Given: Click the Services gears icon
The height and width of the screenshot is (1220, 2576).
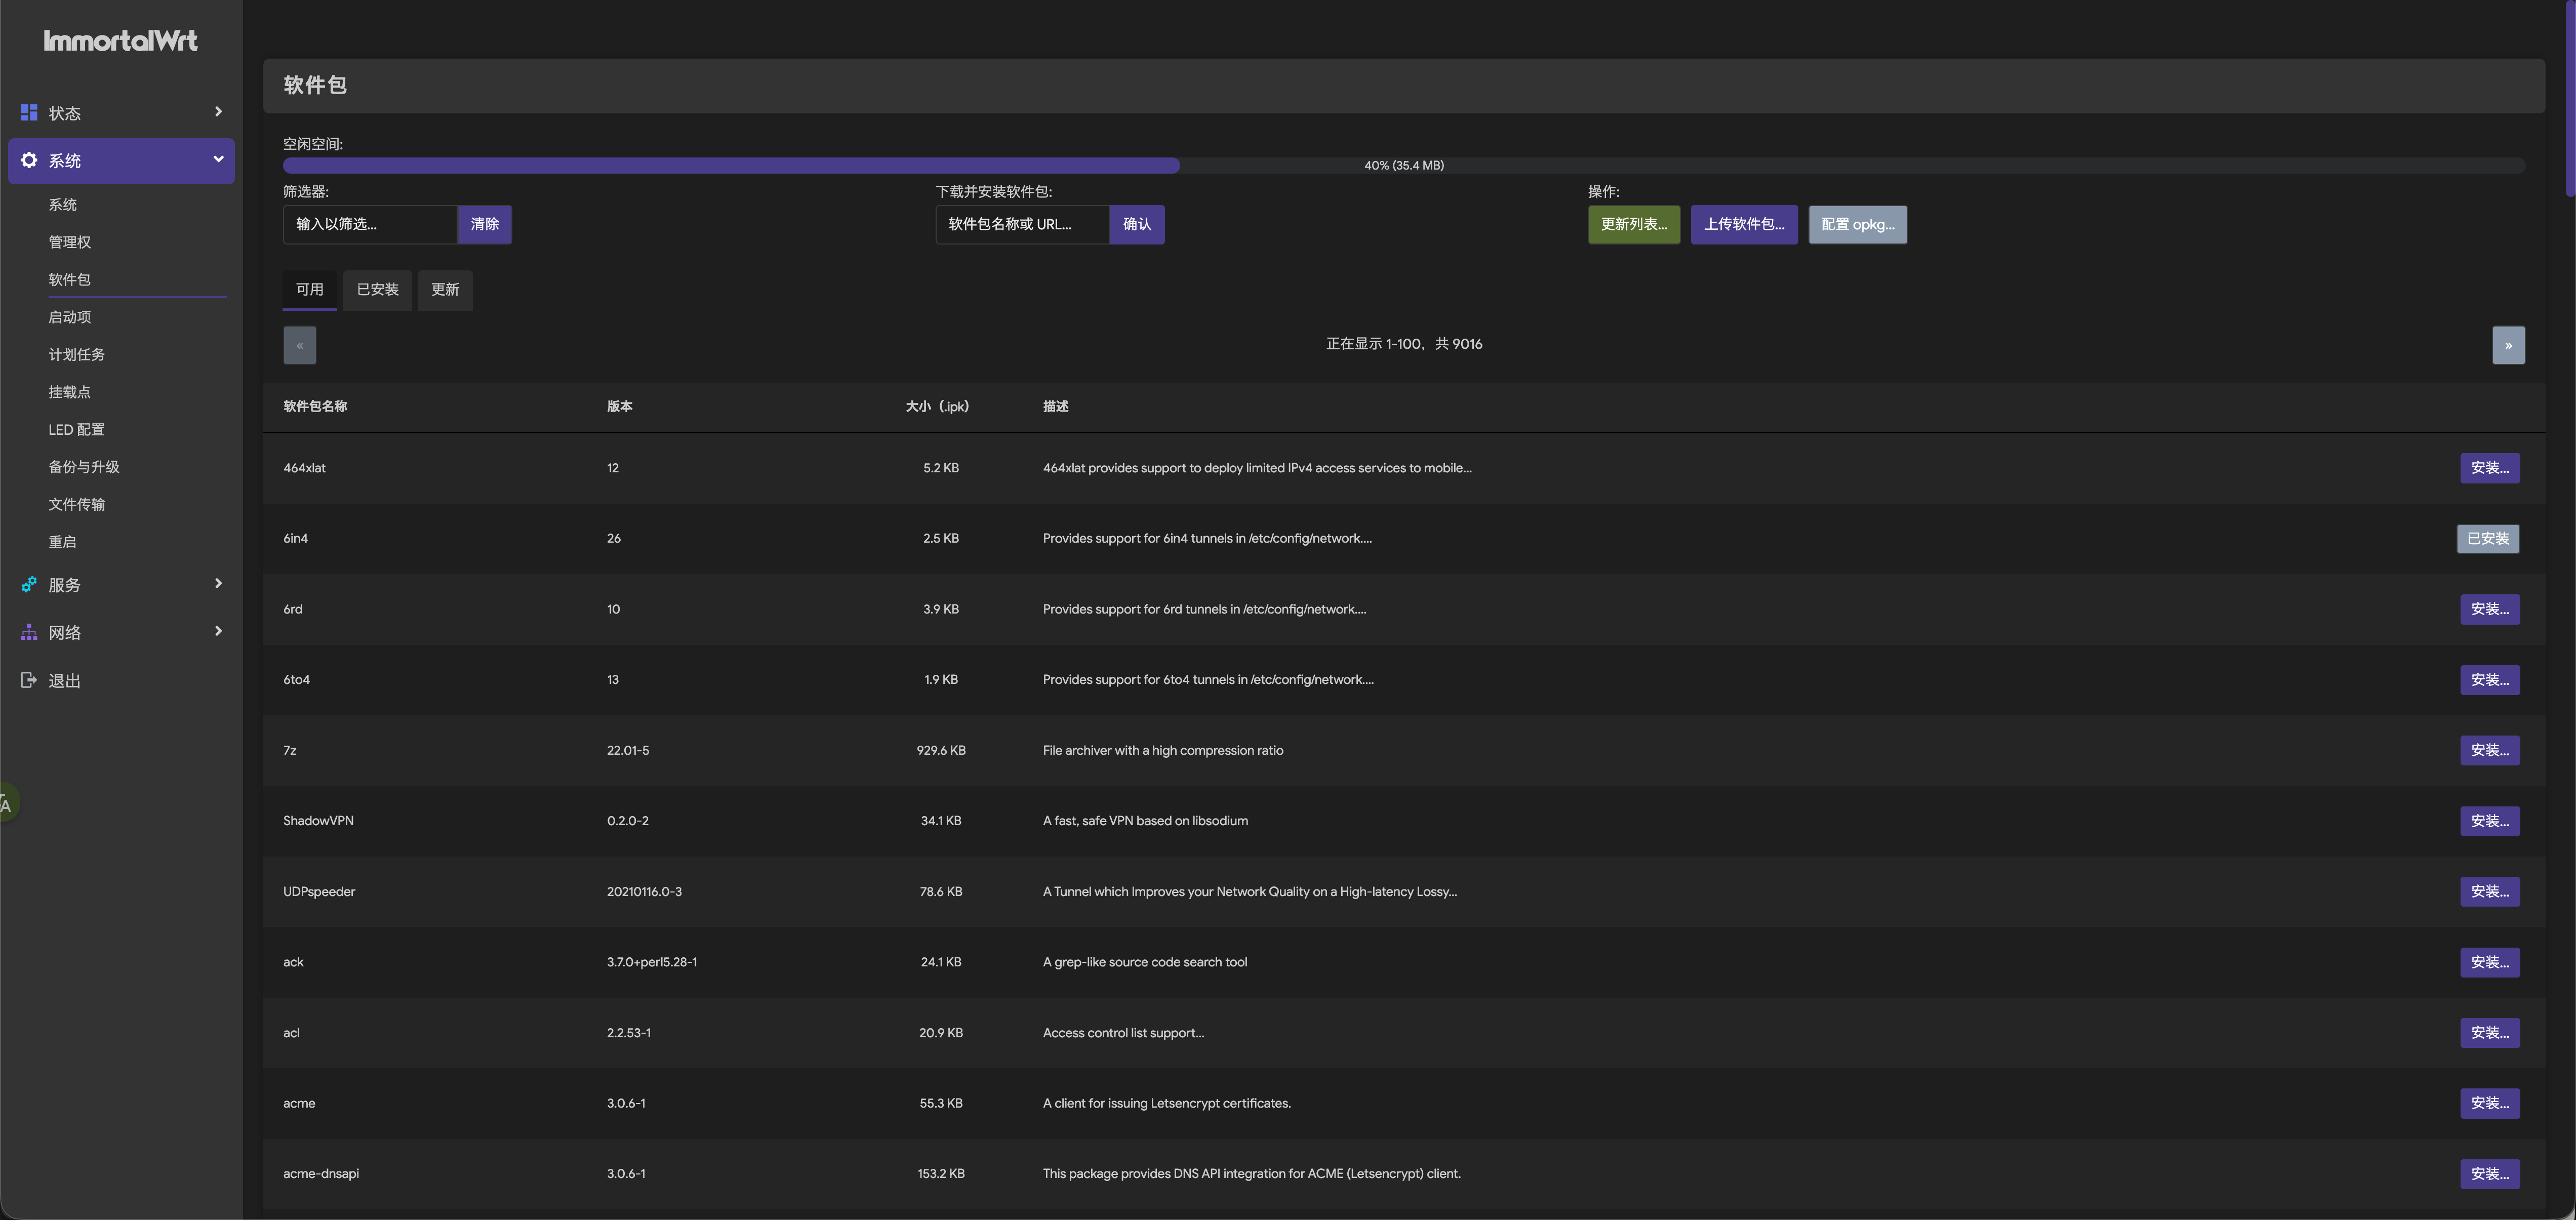Looking at the screenshot, I should 29,585.
